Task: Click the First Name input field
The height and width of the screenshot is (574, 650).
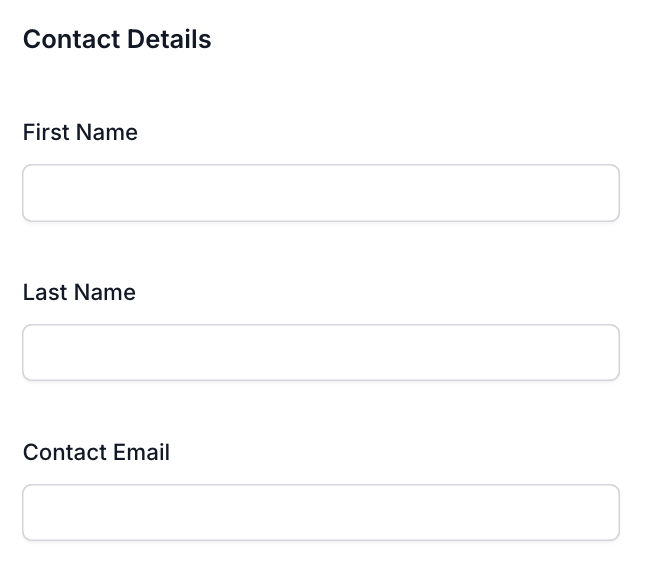Action: (x=321, y=193)
